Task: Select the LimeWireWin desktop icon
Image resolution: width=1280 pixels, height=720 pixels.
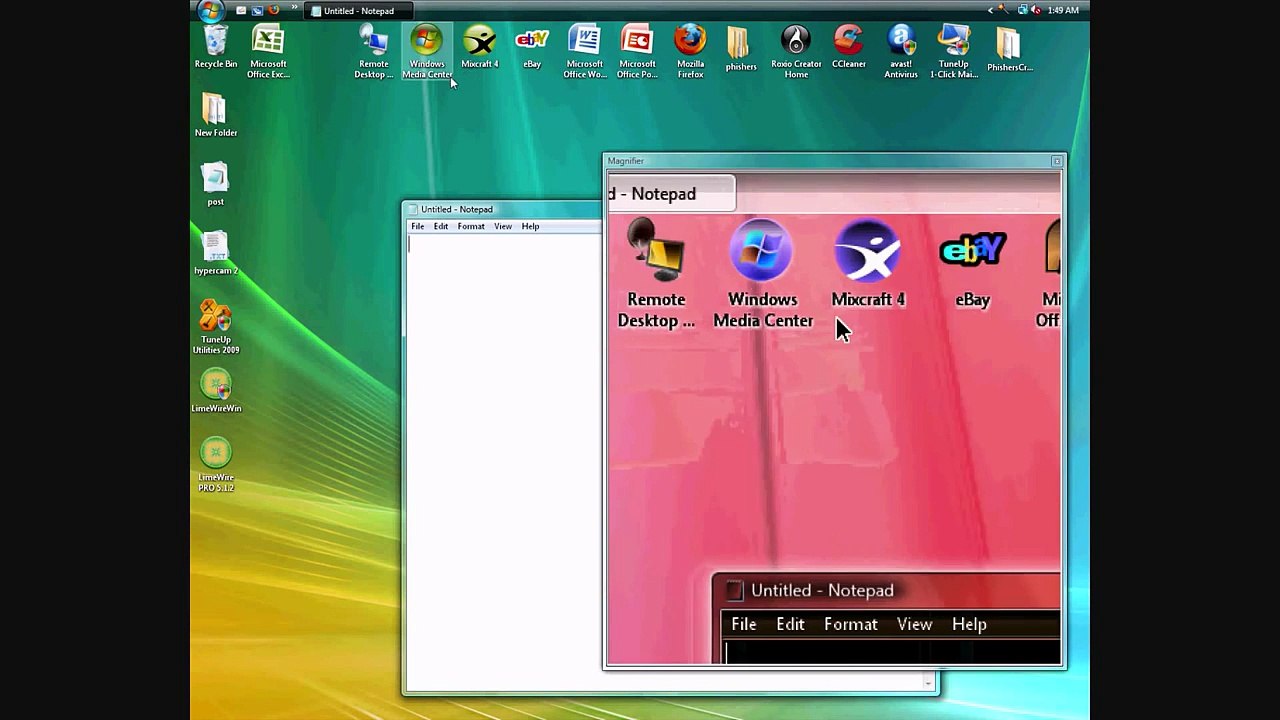Action: click(x=216, y=391)
